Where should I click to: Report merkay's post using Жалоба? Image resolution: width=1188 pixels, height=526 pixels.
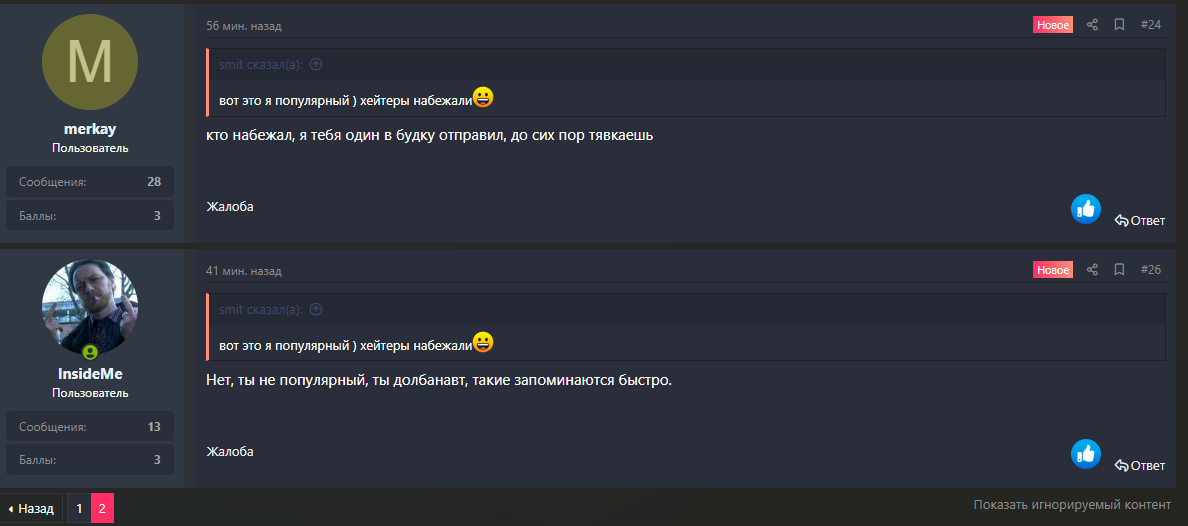(230, 207)
